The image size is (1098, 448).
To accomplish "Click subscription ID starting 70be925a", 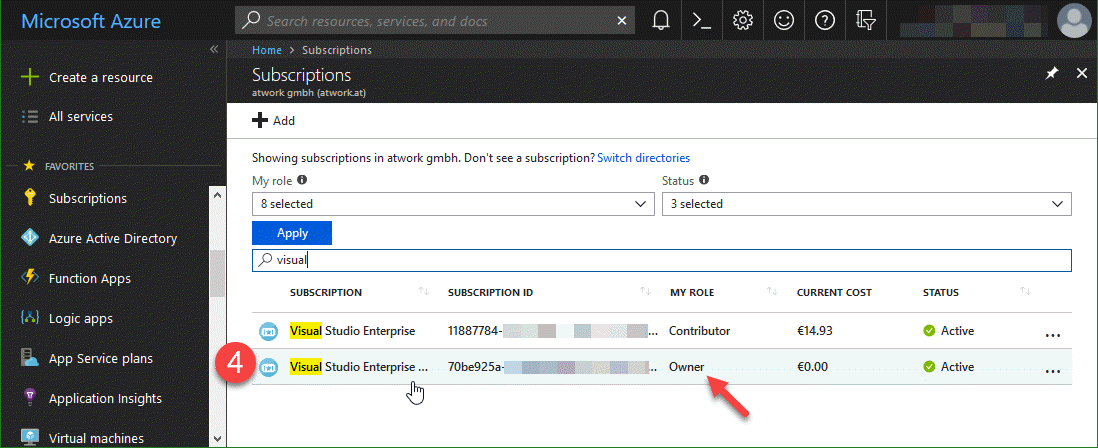I will 553,366.
